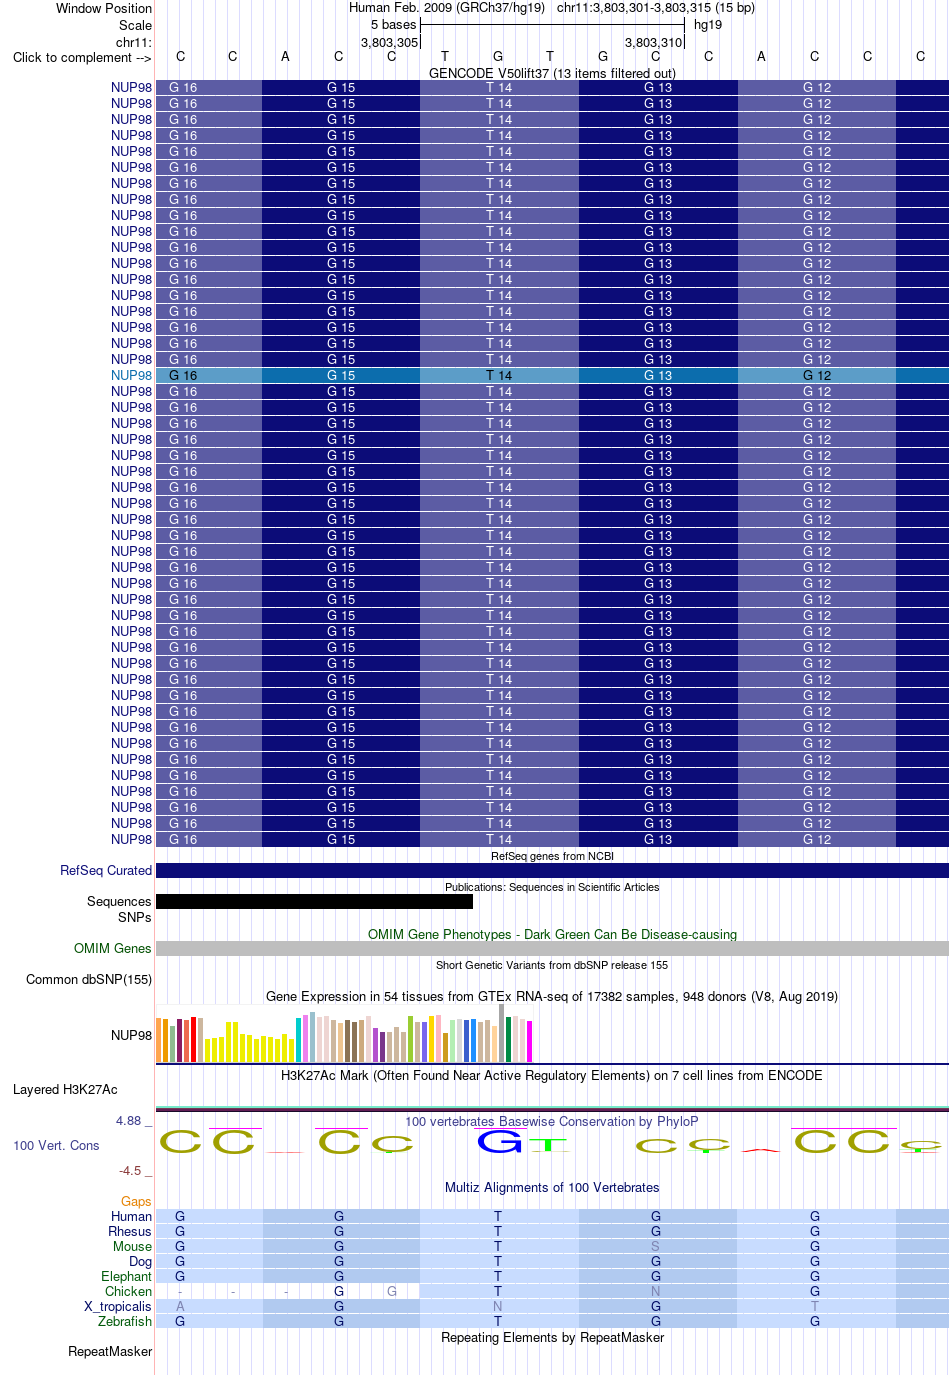Click G 13 codon in the highlighted NUP98 row
Viewport: 950px width, 1375px height.
click(658, 375)
